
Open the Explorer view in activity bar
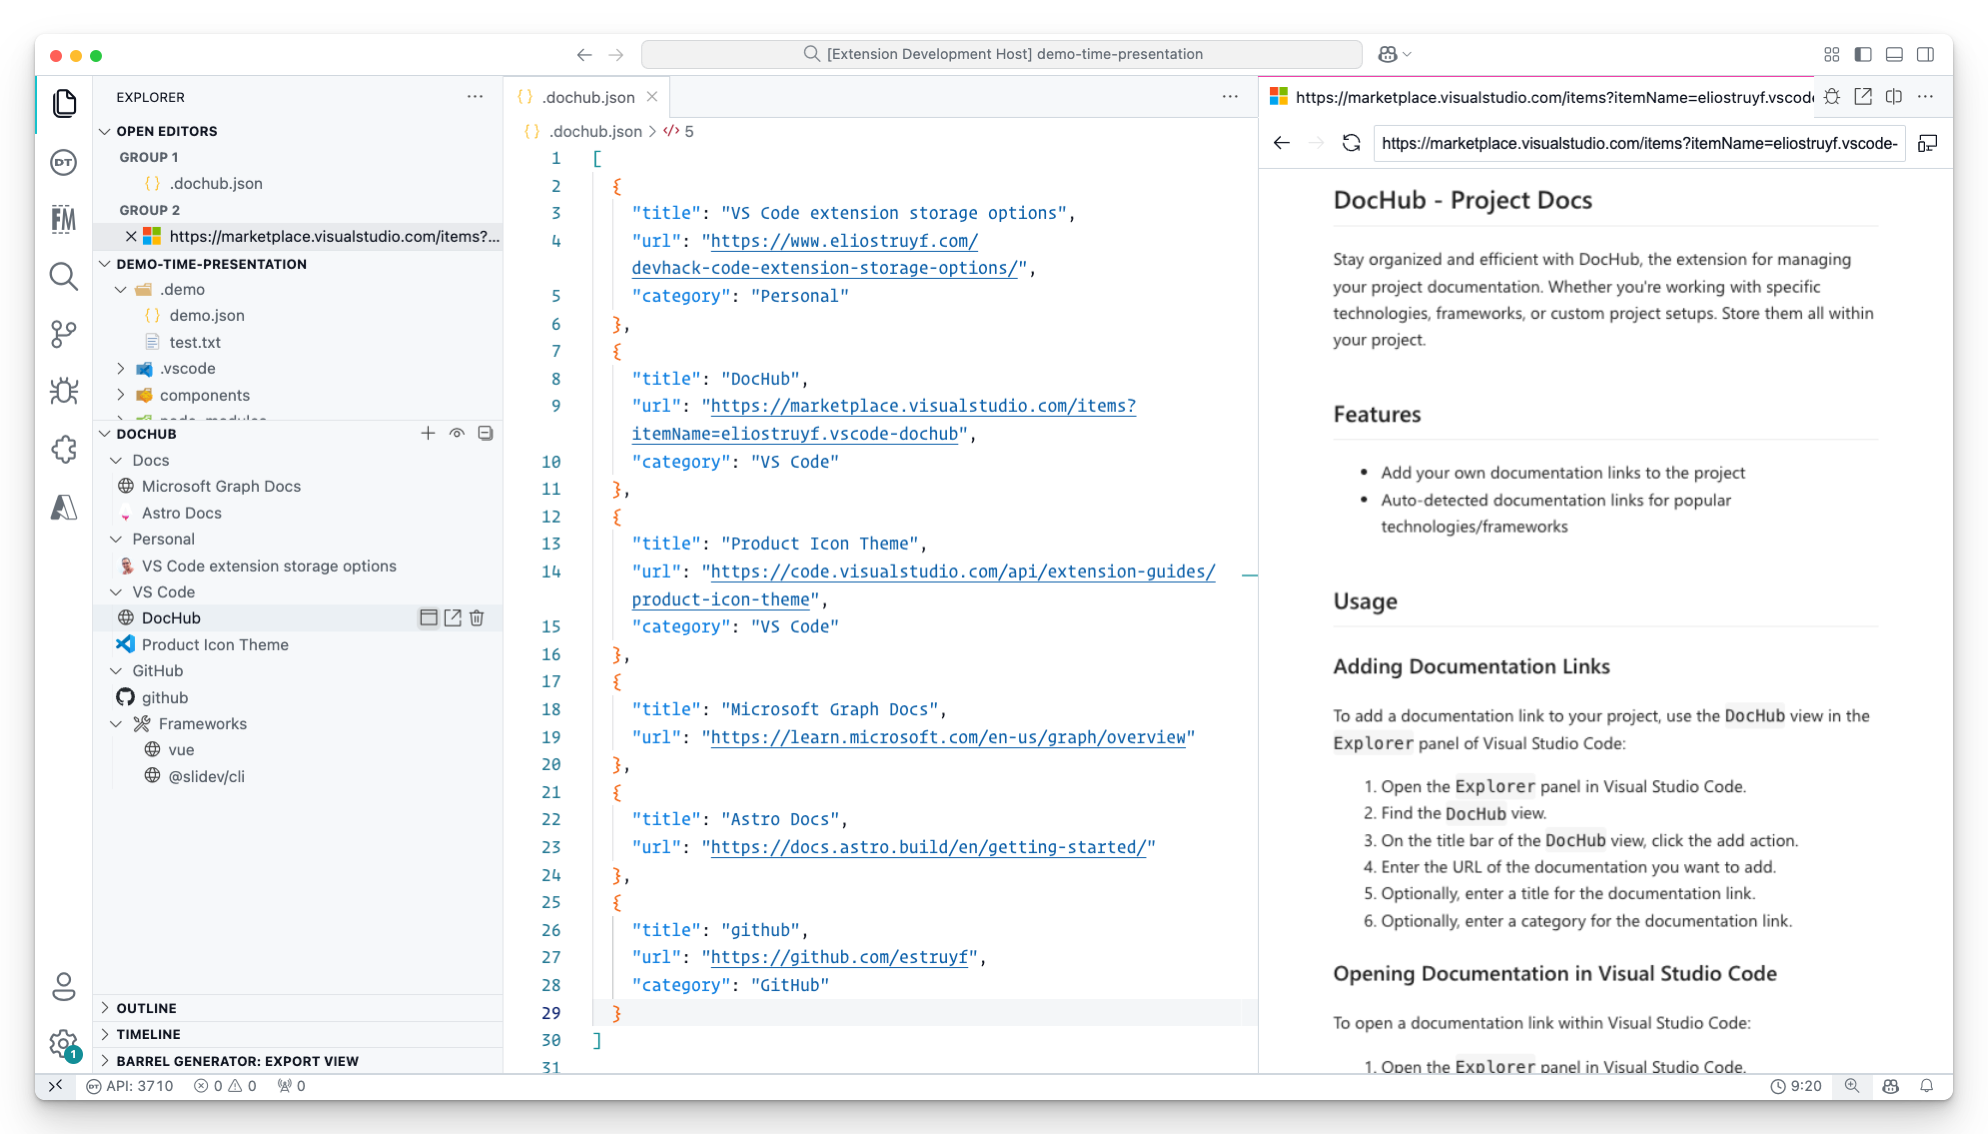(64, 103)
